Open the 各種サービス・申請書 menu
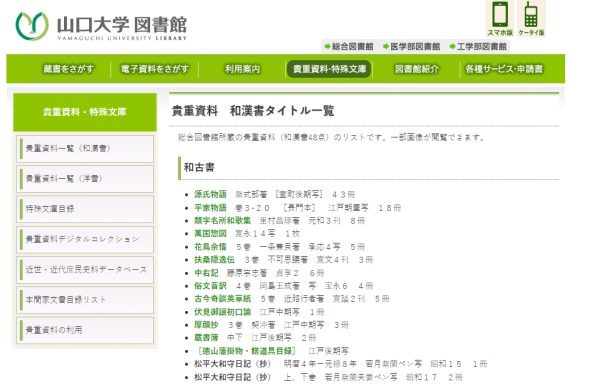The image size is (600, 389). click(x=504, y=69)
